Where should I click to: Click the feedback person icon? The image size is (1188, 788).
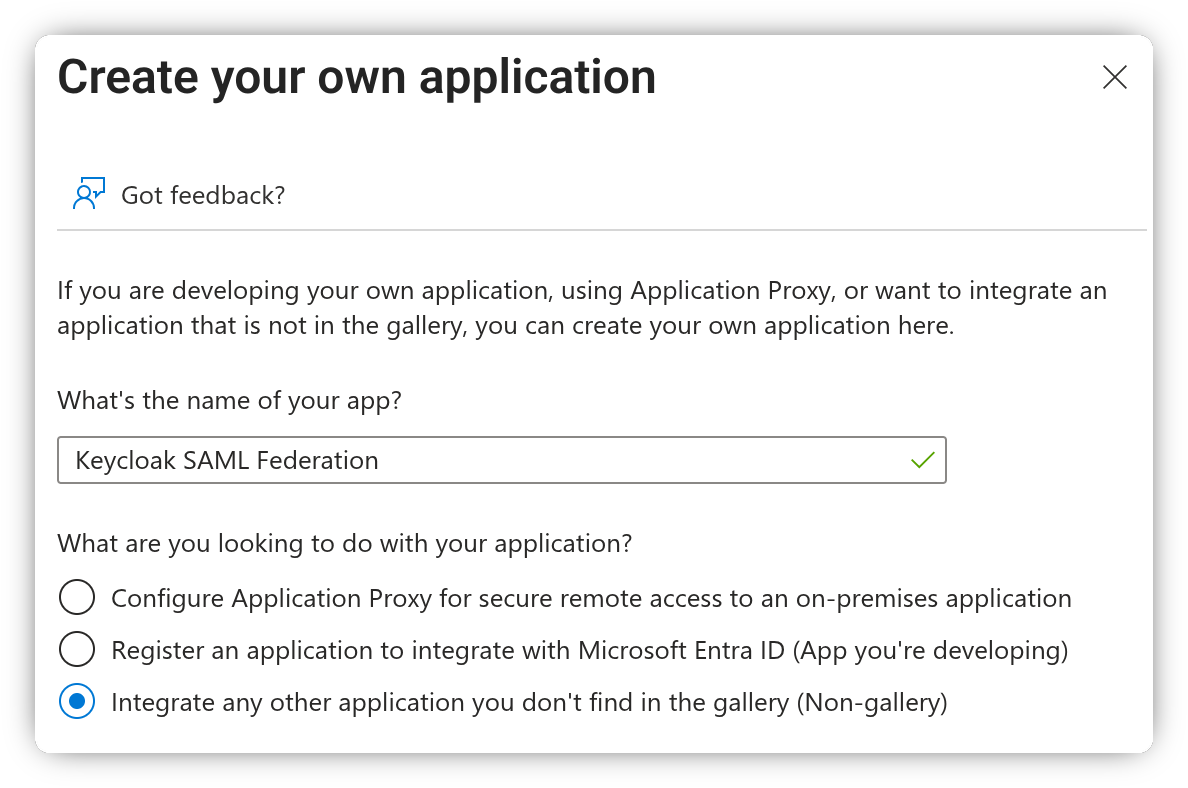coord(88,194)
